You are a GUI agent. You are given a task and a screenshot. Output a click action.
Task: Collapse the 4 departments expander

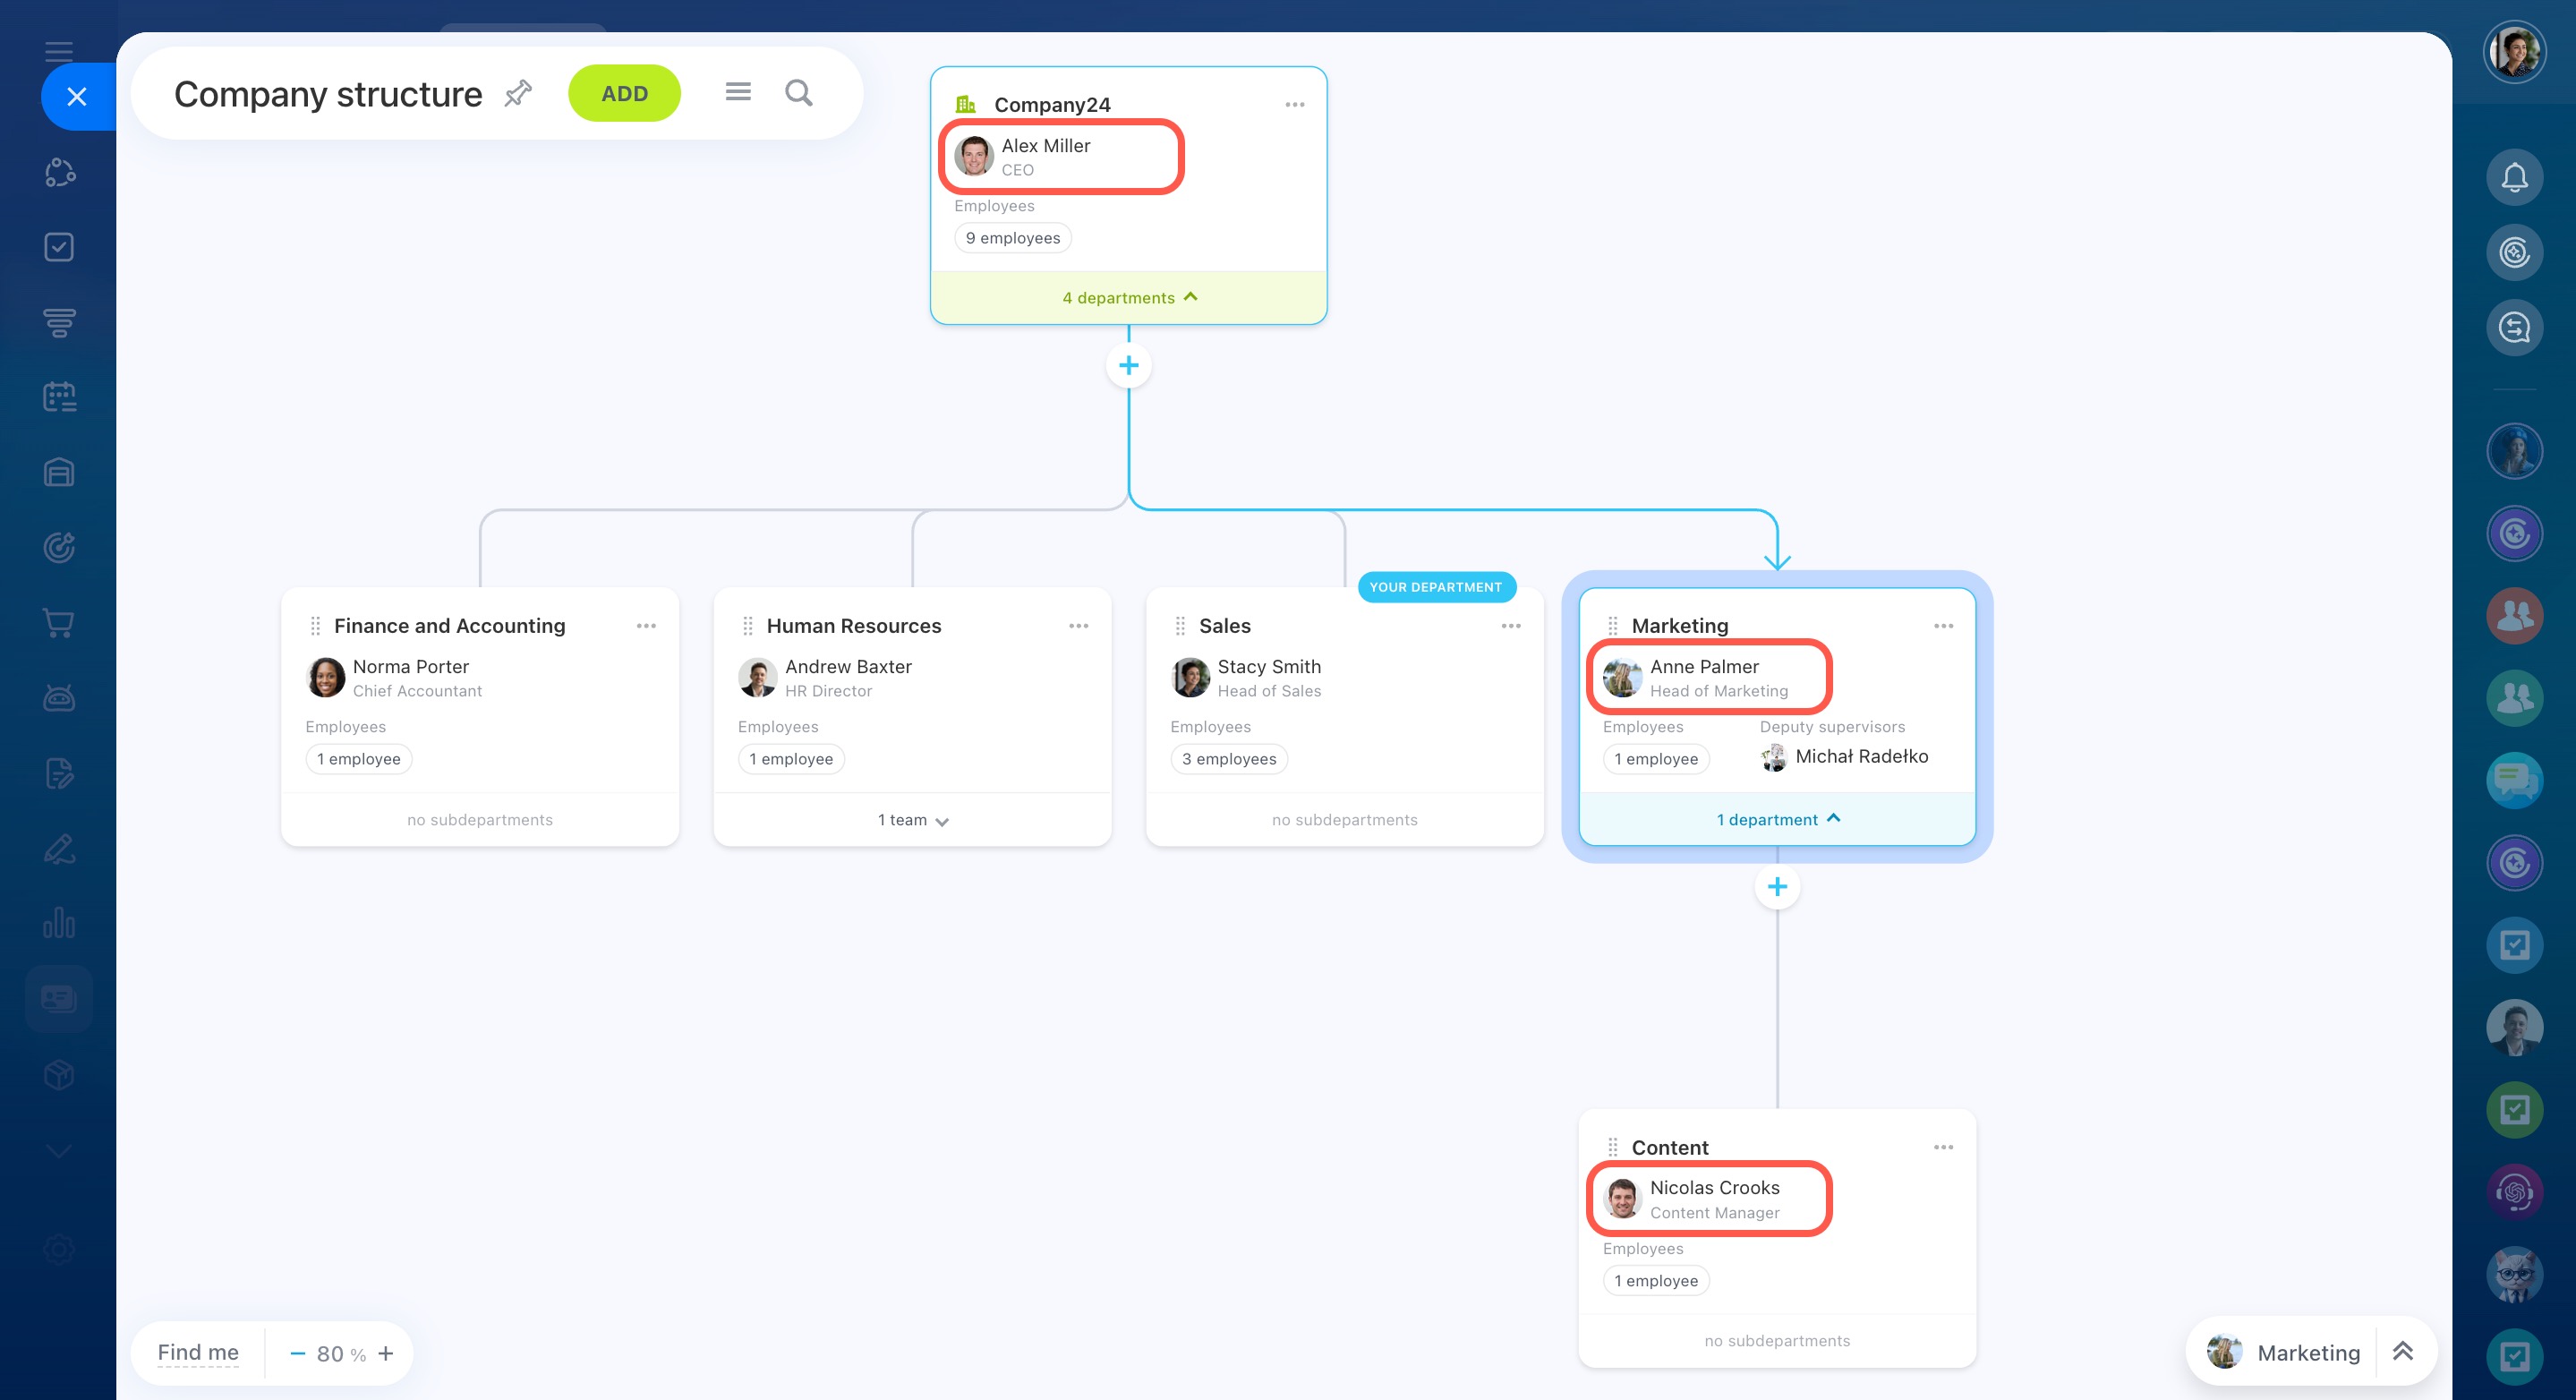1128,298
